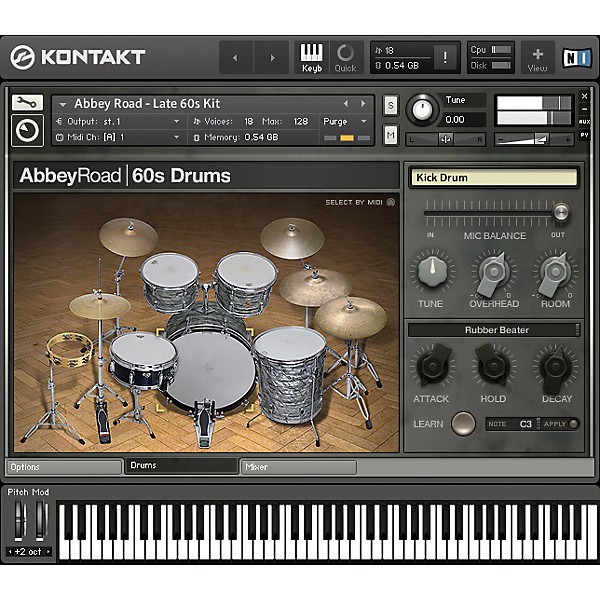
Task: Click the master Tune knob
Action: [421, 110]
